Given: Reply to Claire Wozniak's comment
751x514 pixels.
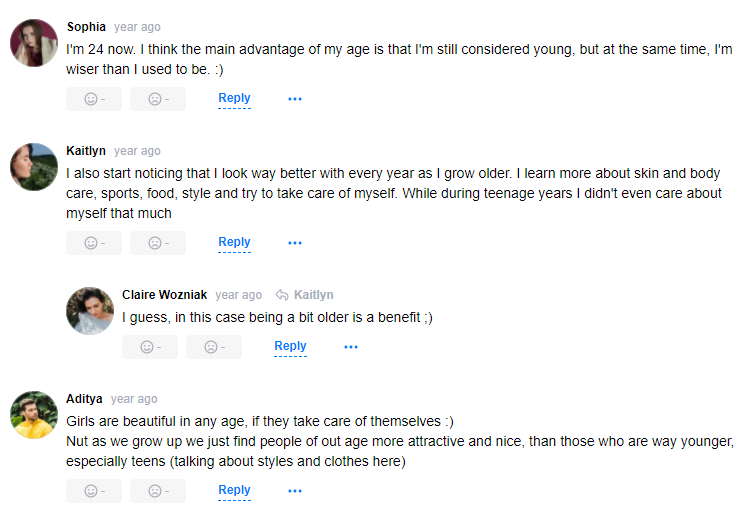Looking at the screenshot, I should [290, 346].
